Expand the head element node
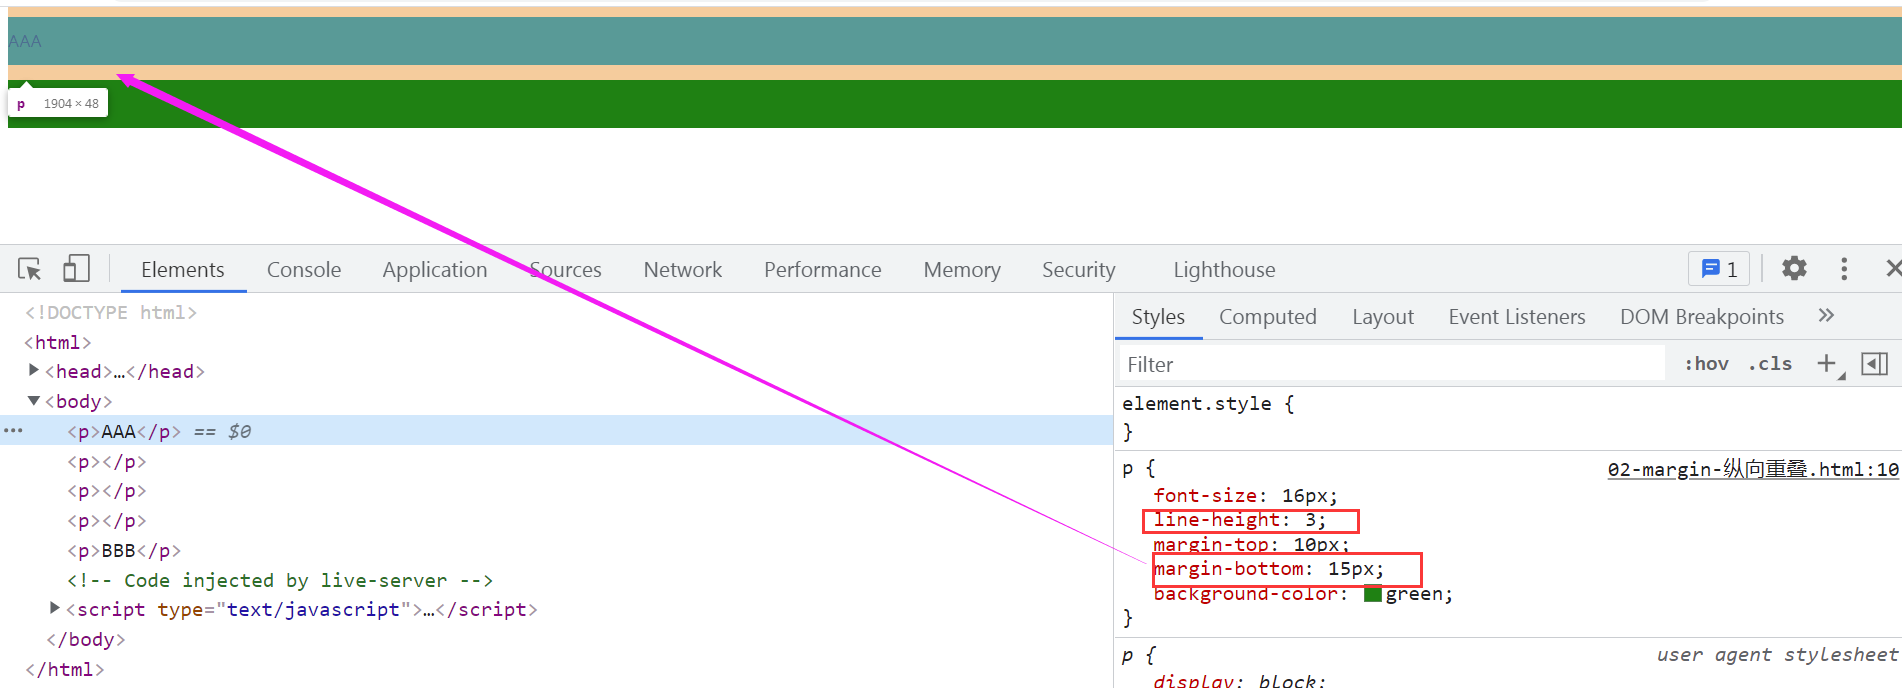 tap(34, 370)
